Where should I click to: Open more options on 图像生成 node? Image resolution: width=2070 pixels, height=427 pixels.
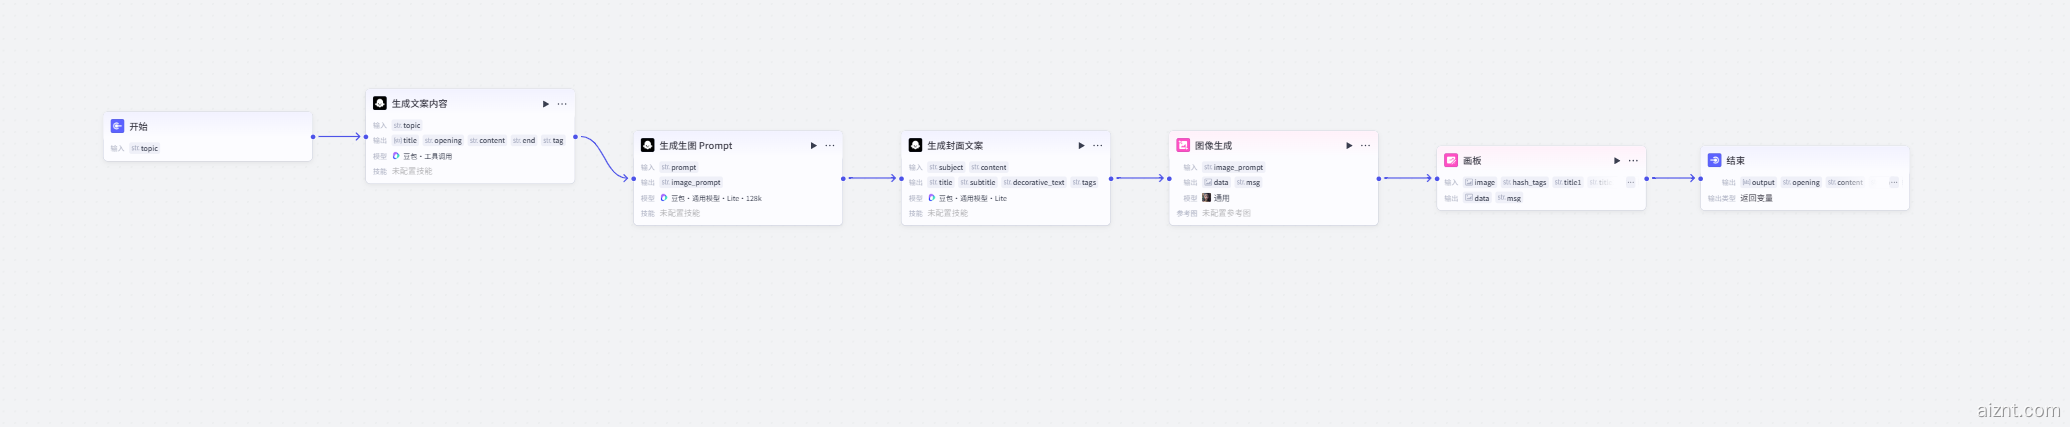click(x=1365, y=146)
